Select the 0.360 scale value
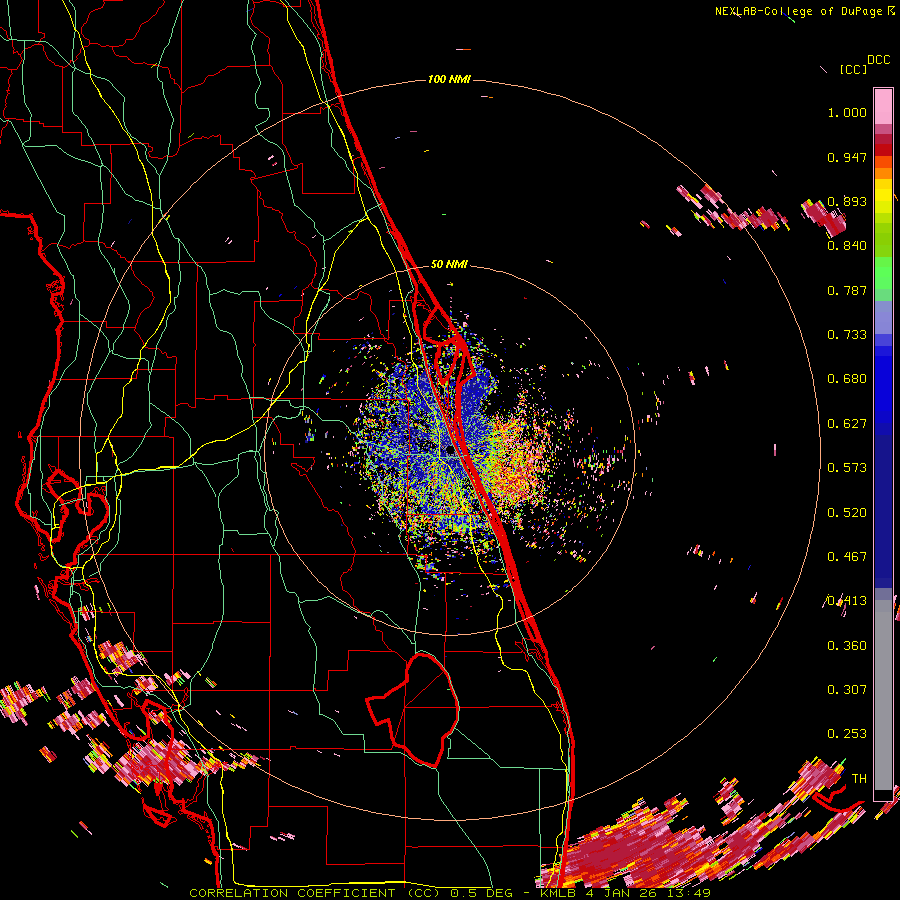The width and height of the screenshot is (900, 900). (847, 646)
